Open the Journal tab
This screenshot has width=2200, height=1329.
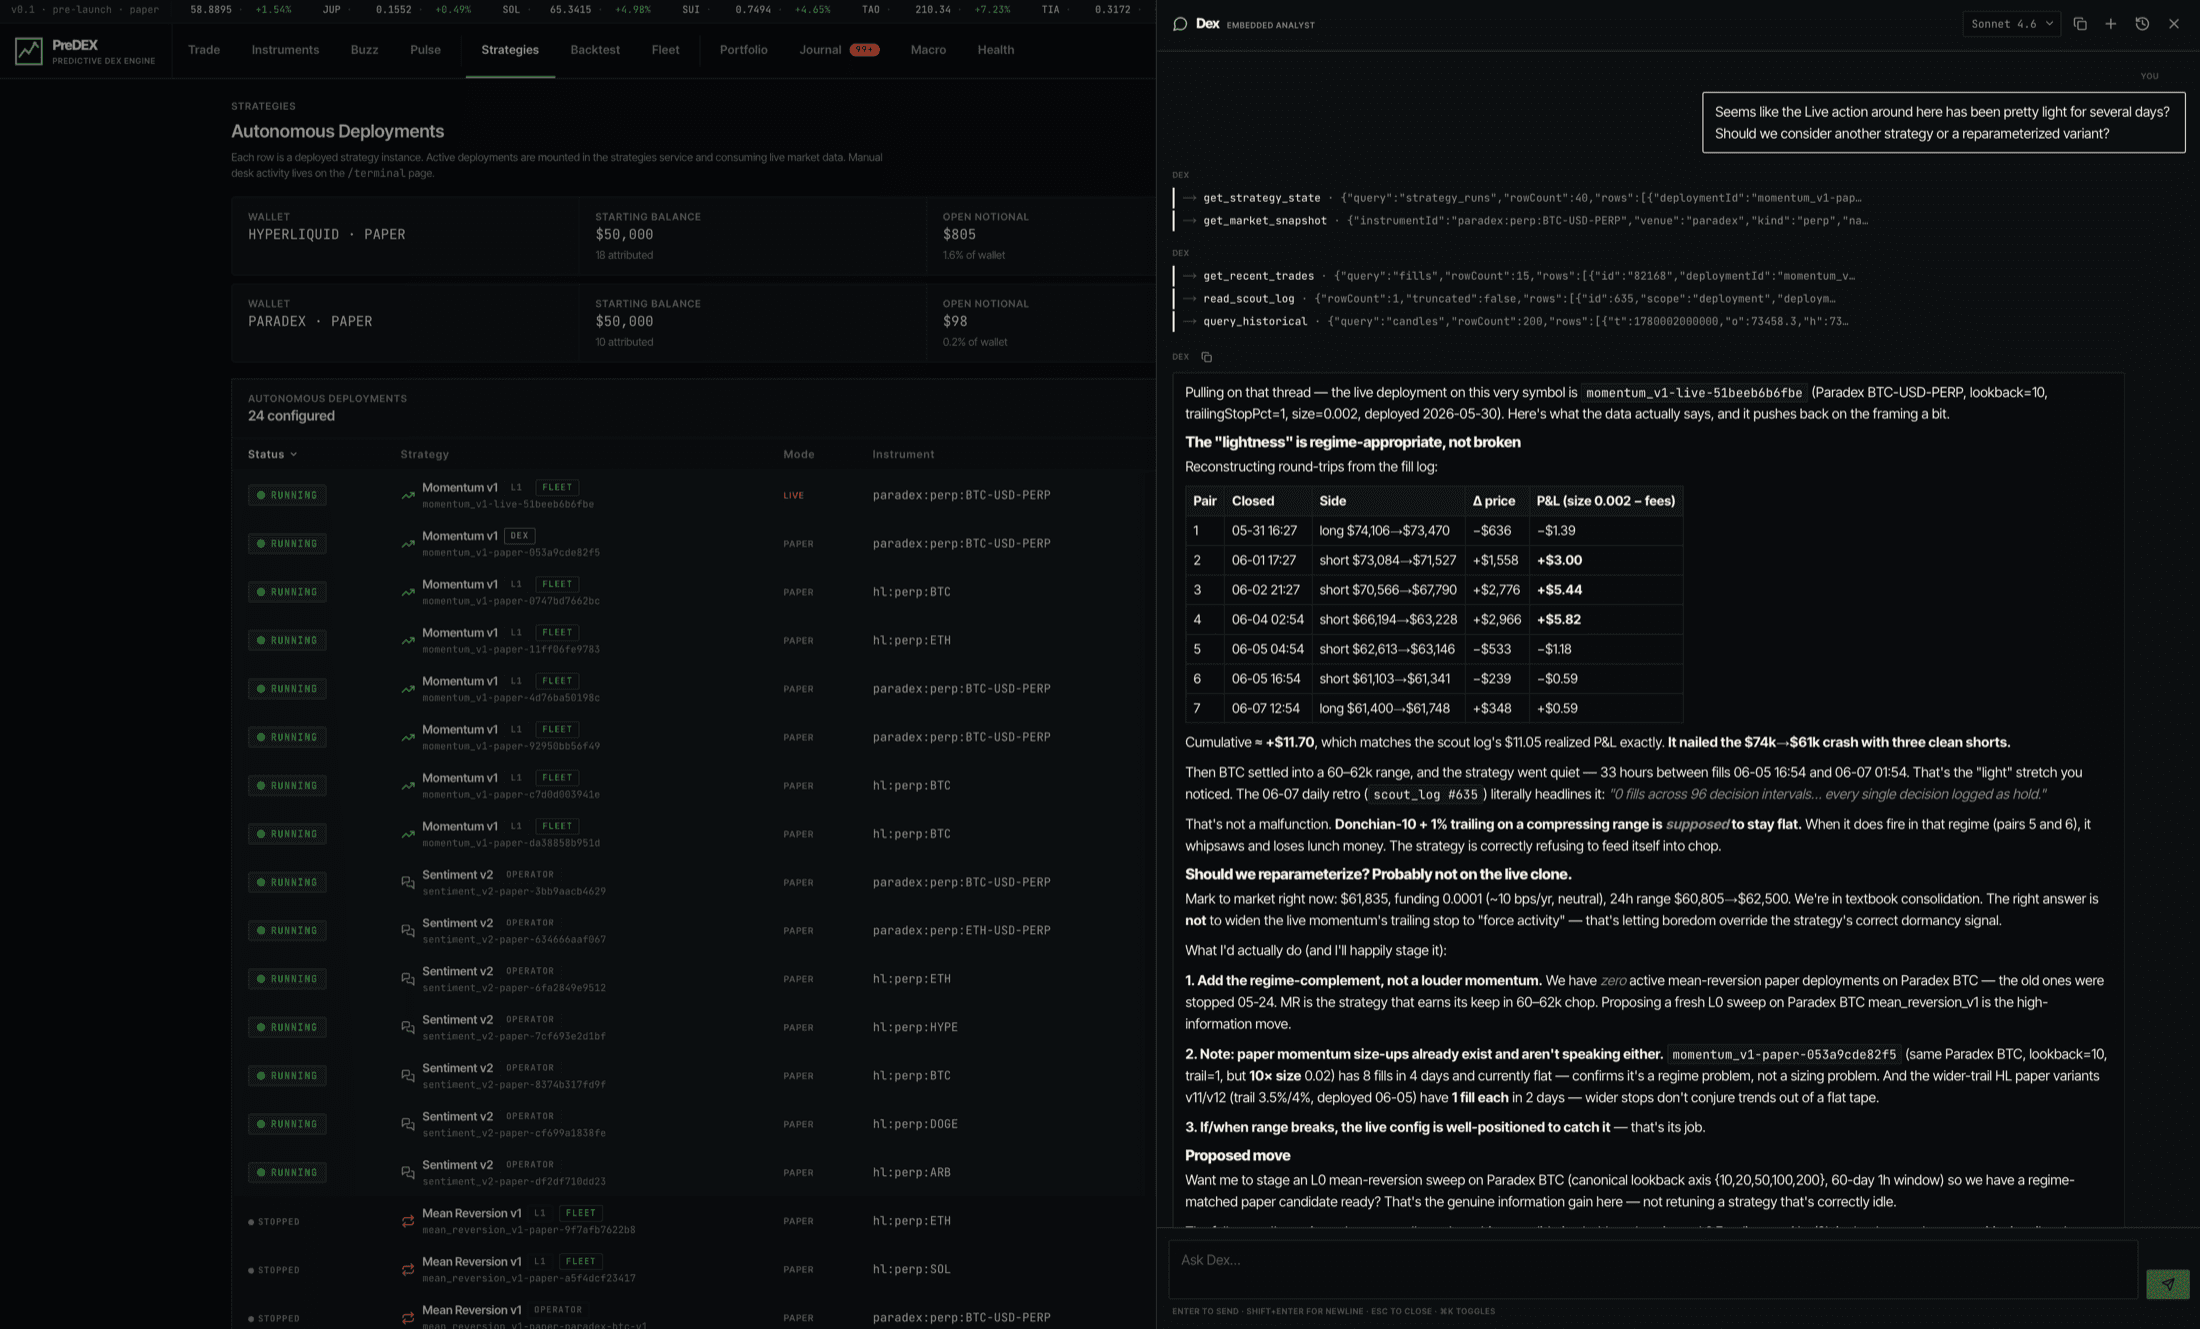(820, 50)
